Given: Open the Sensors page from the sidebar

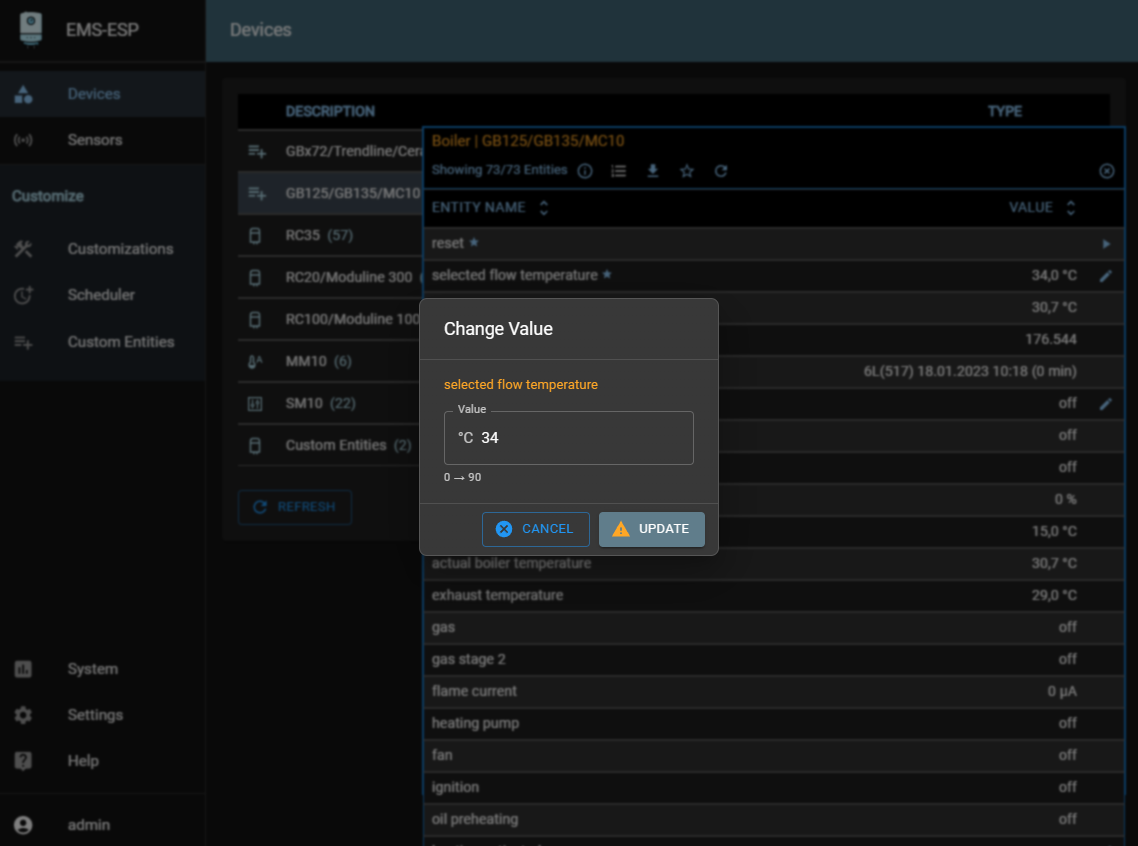Looking at the screenshot, I should click(94, 140).
